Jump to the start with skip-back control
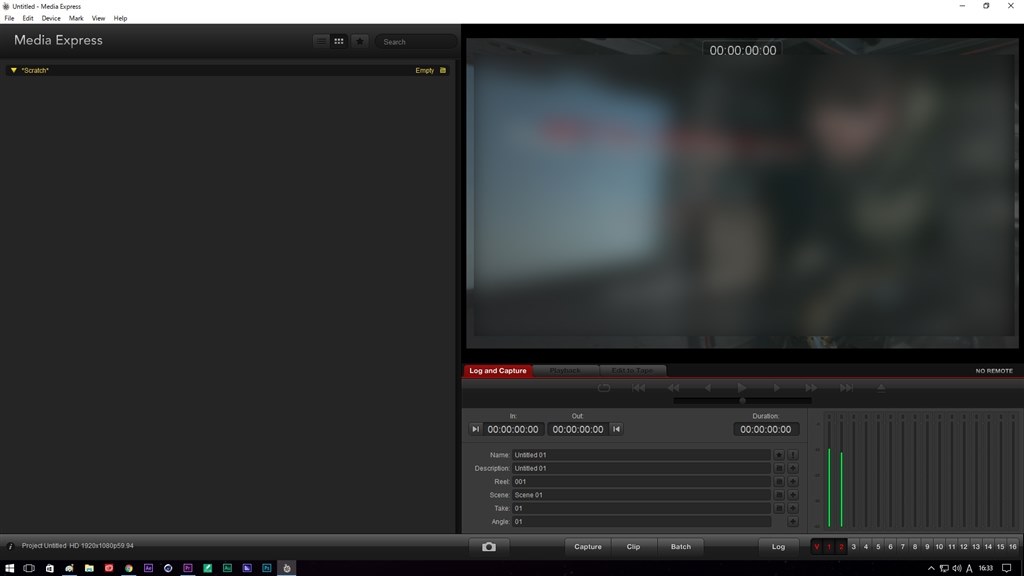 pos(638,388)
